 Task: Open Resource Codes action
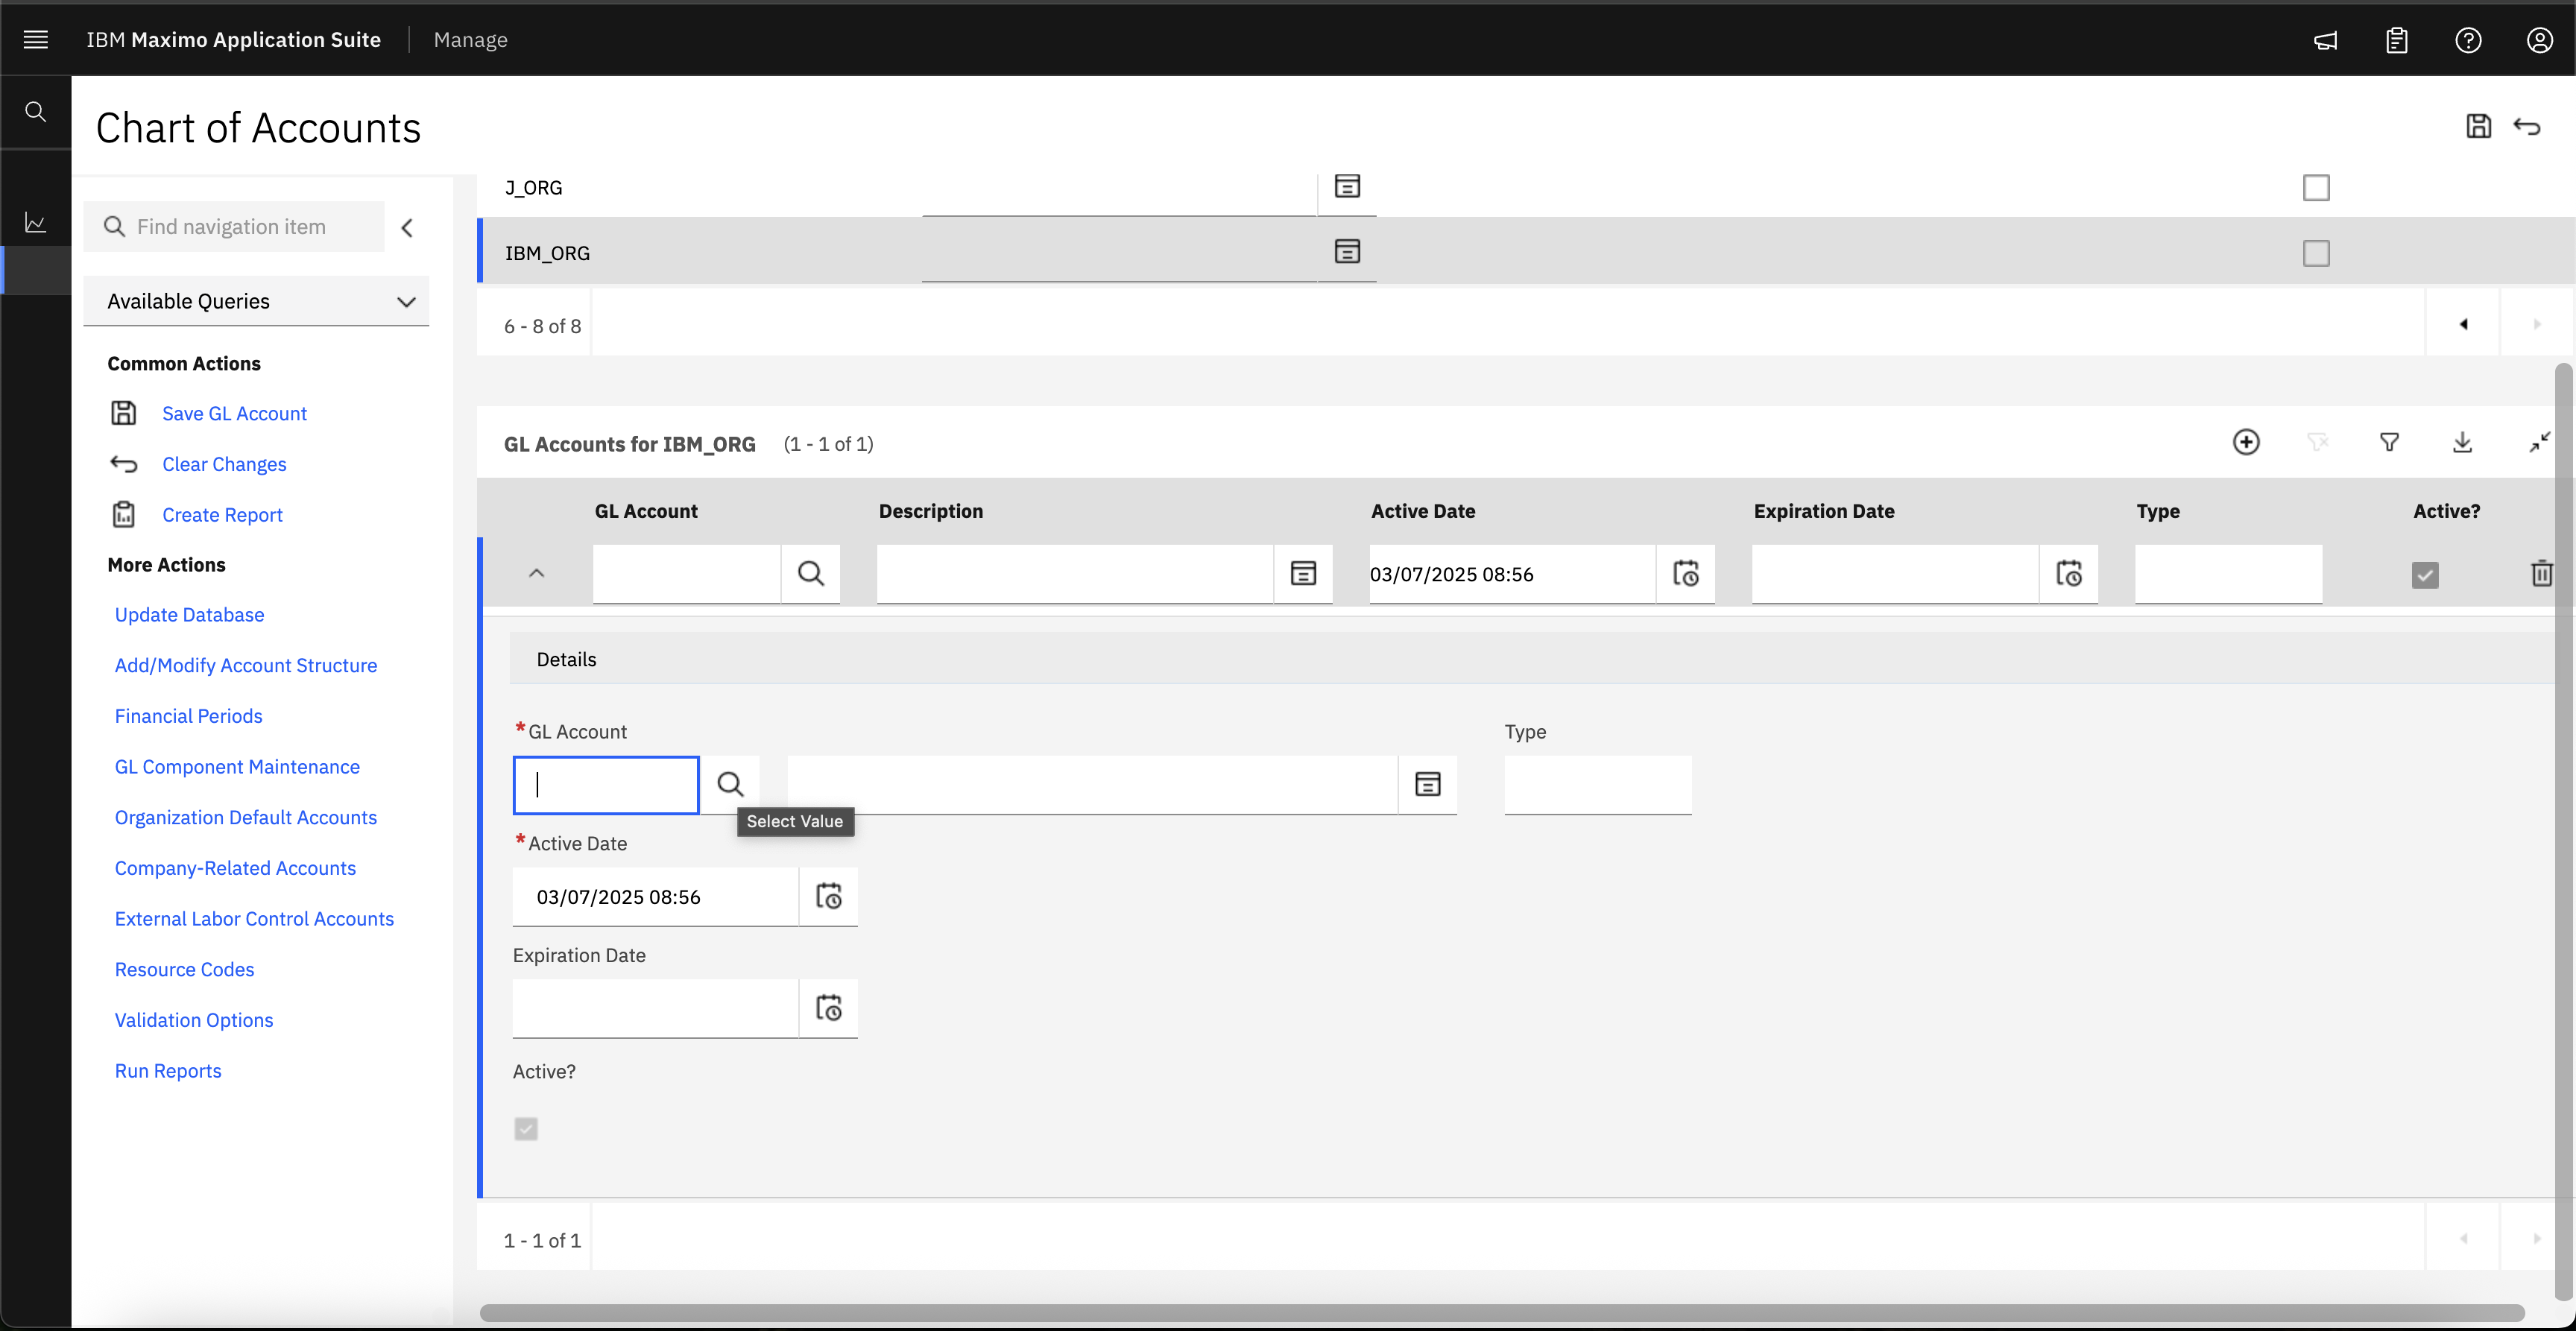(x=184, y=970)
